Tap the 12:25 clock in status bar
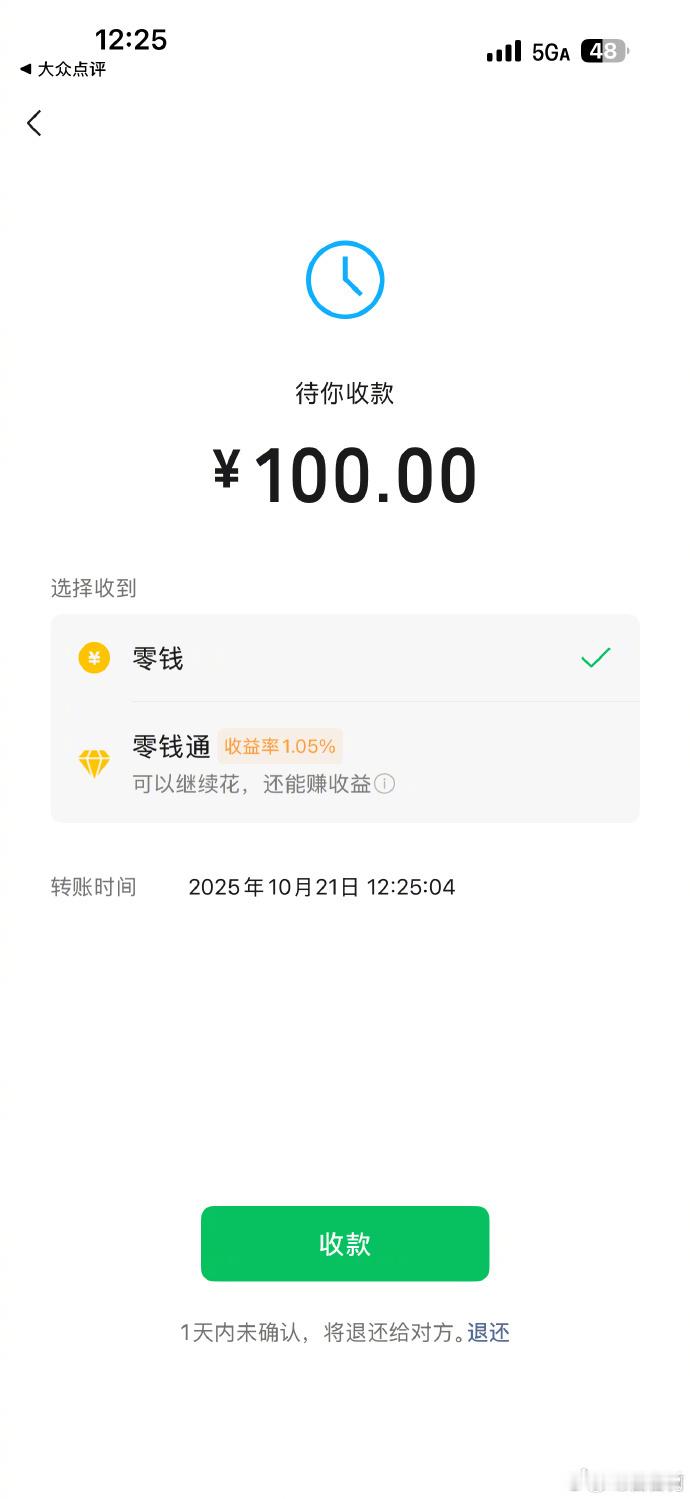Screen dimensions: 690x1499 pyautogui.click(x=131, y=39)
